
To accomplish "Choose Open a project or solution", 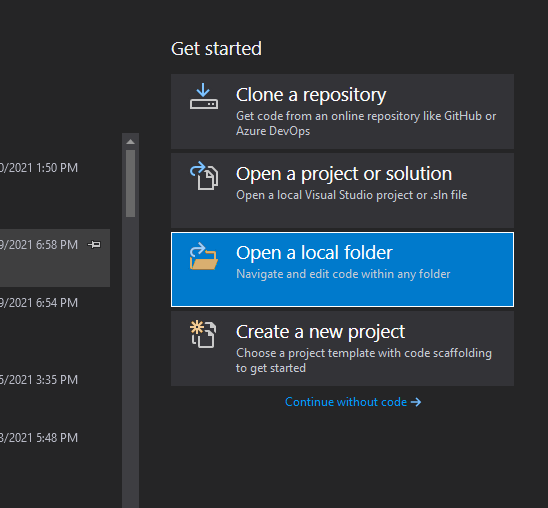I will click(x=342, y=190).
